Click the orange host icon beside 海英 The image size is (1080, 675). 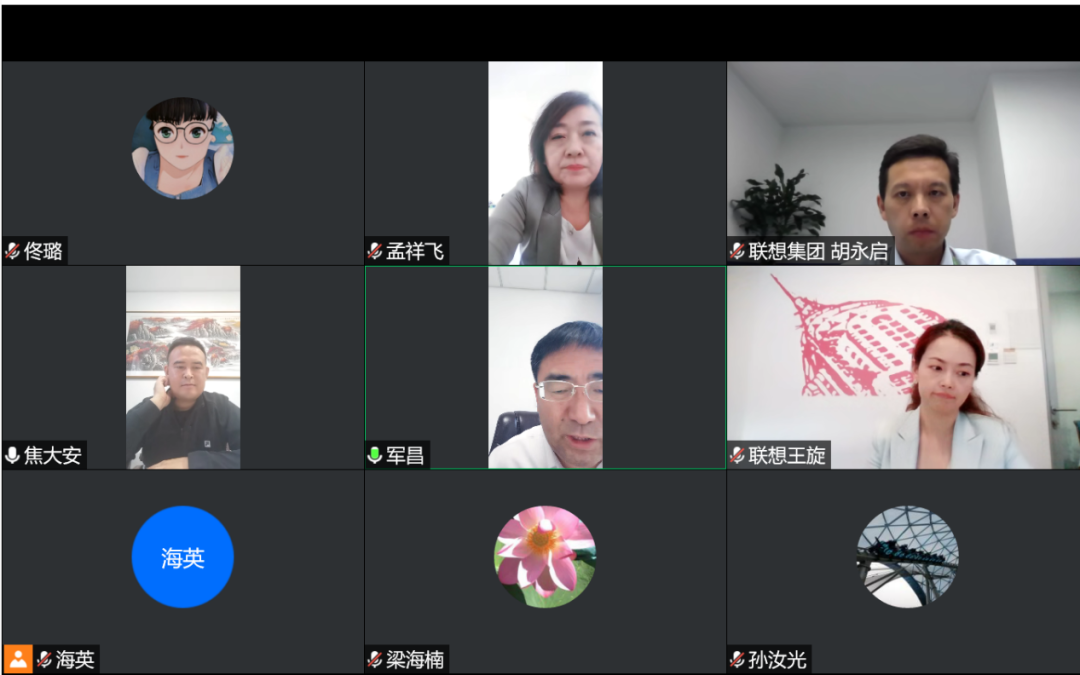pos(18,659)
